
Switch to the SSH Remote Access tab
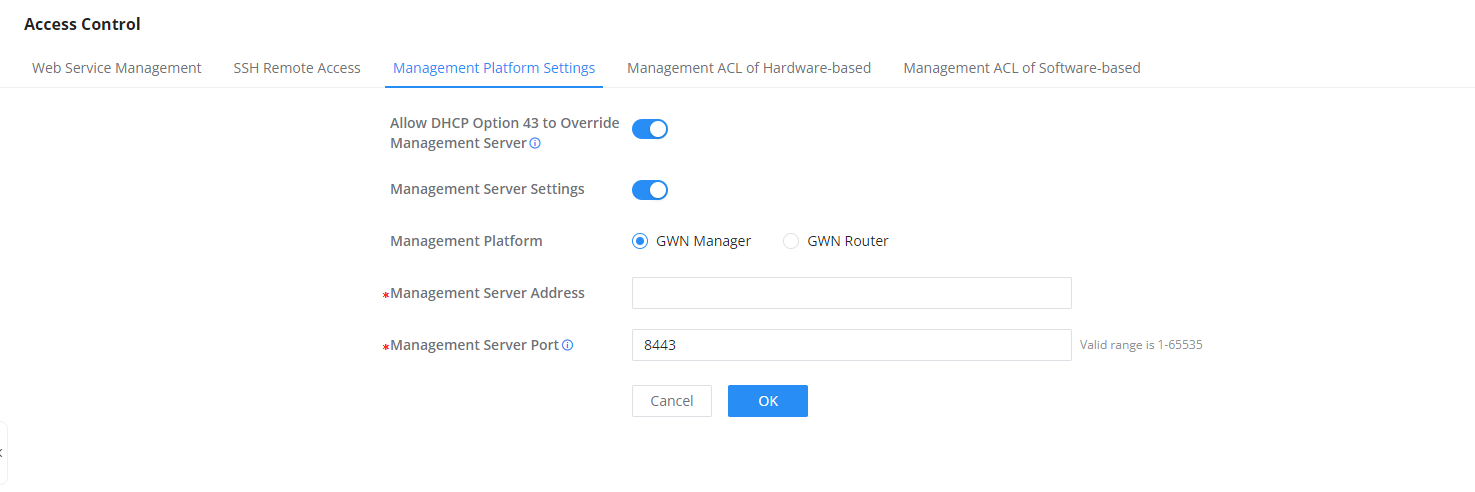click(297, 68)
